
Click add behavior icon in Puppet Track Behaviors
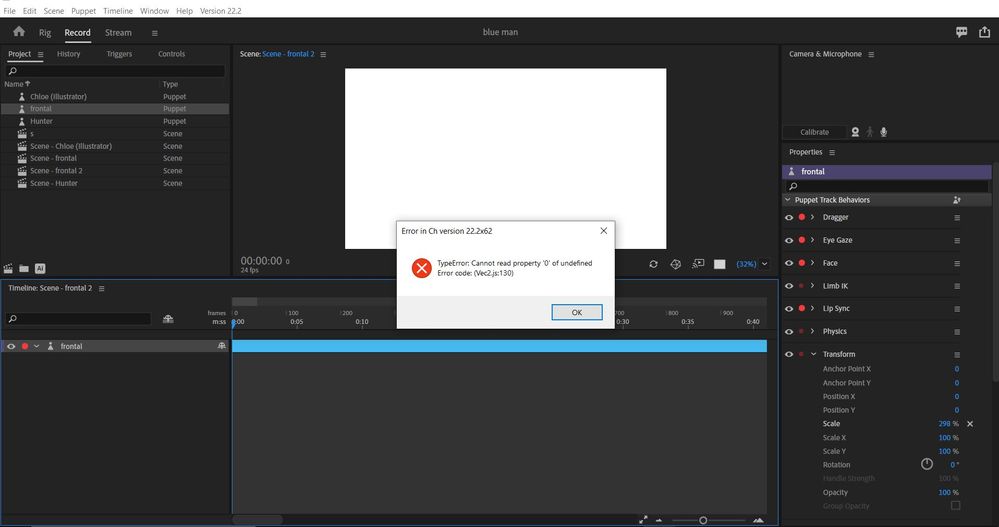[x=956, y=200]
